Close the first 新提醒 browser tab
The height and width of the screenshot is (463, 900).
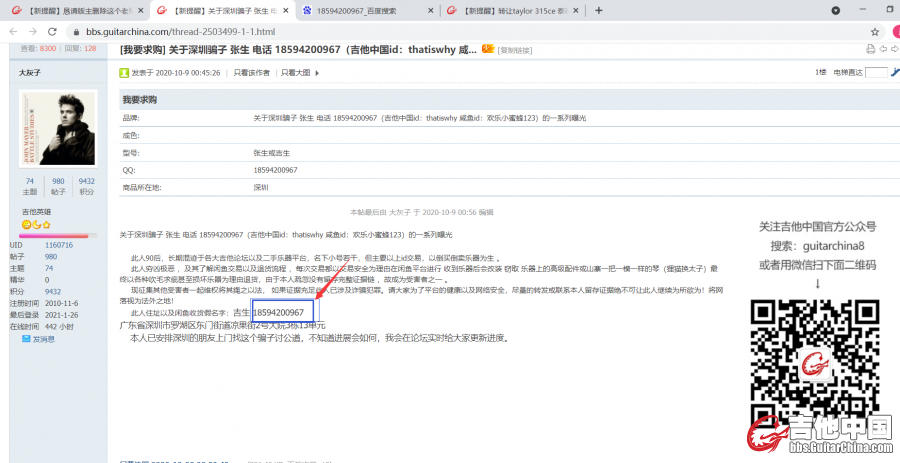tap(136, 10)
